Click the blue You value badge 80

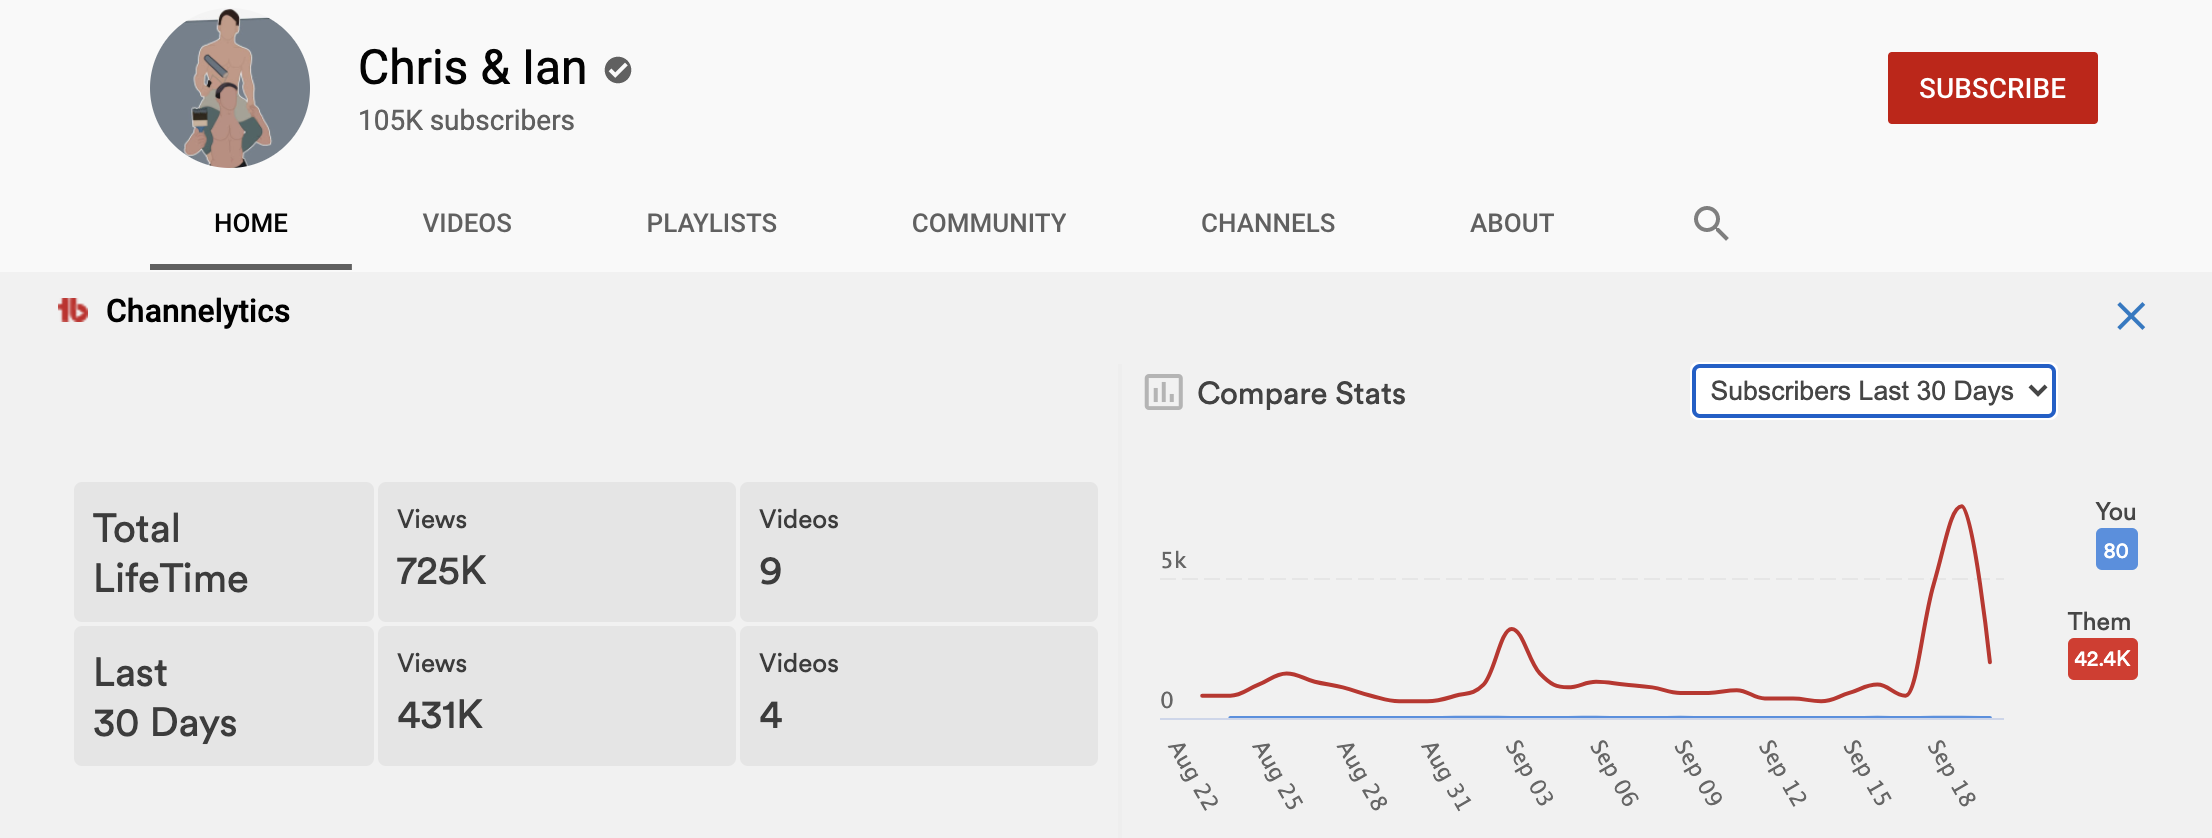pyautogui.click(x=2115, y=550)
